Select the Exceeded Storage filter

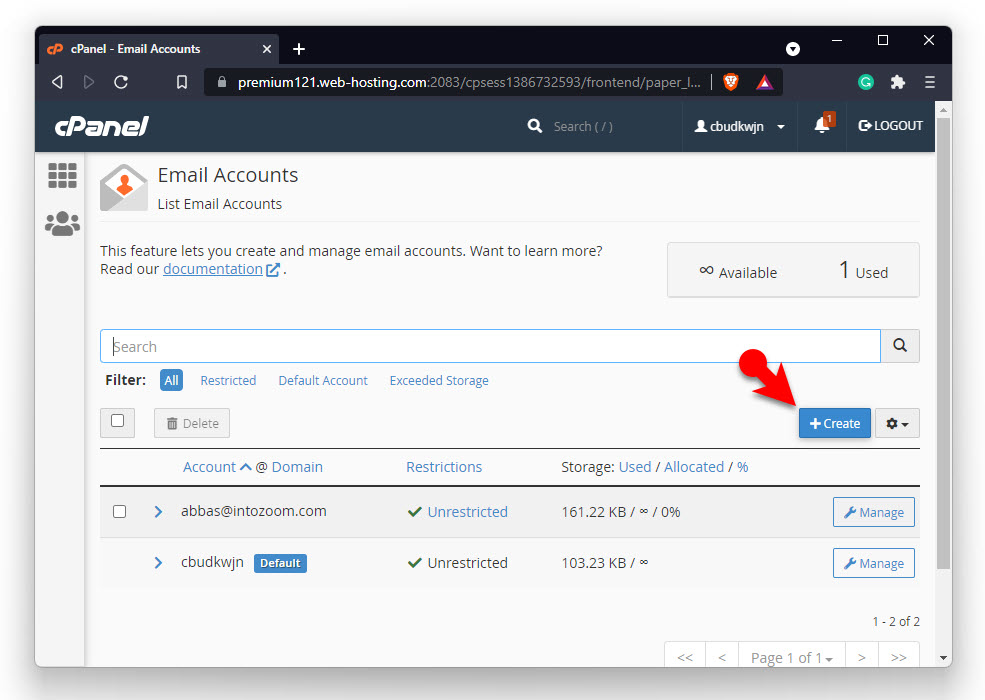439,380
